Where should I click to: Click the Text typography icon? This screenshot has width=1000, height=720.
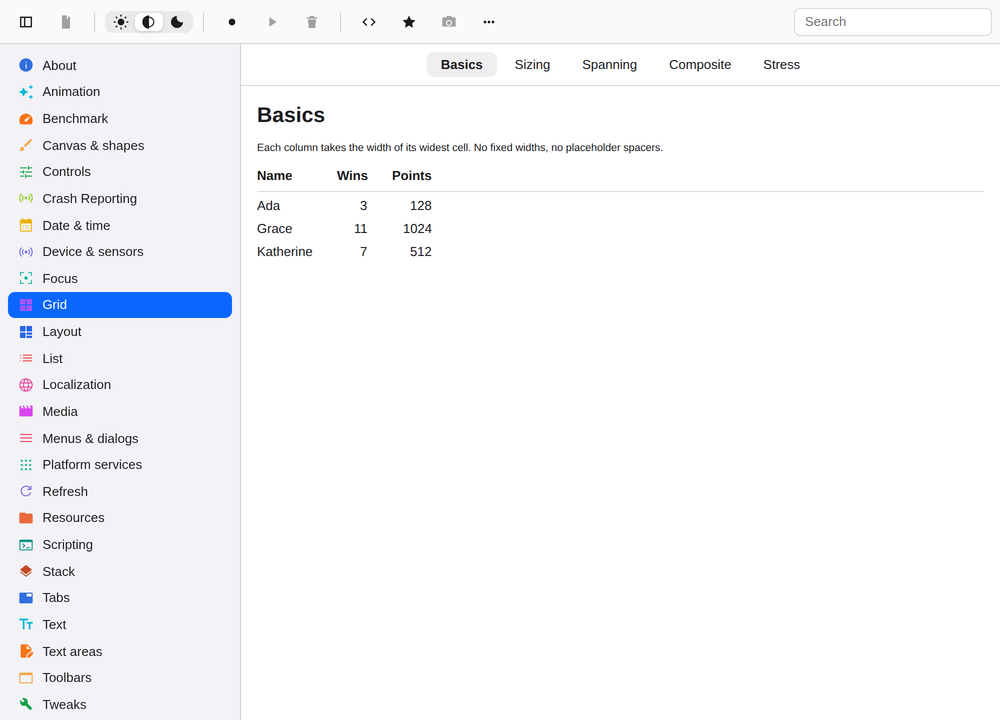click(x=26, y=624)
